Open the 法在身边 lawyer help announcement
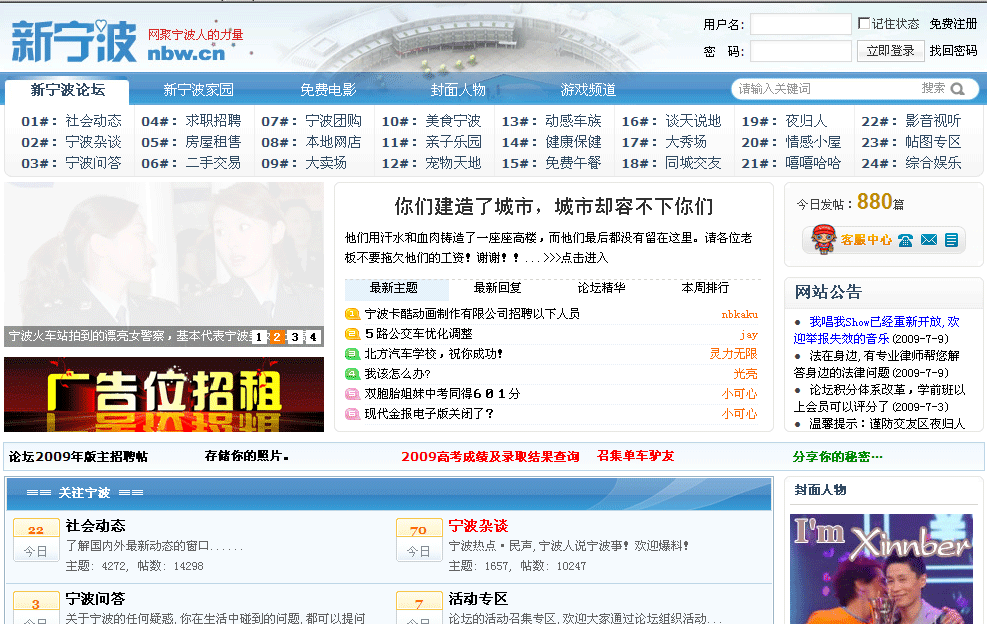Screen dimensions: 987x624 [876, 364]
